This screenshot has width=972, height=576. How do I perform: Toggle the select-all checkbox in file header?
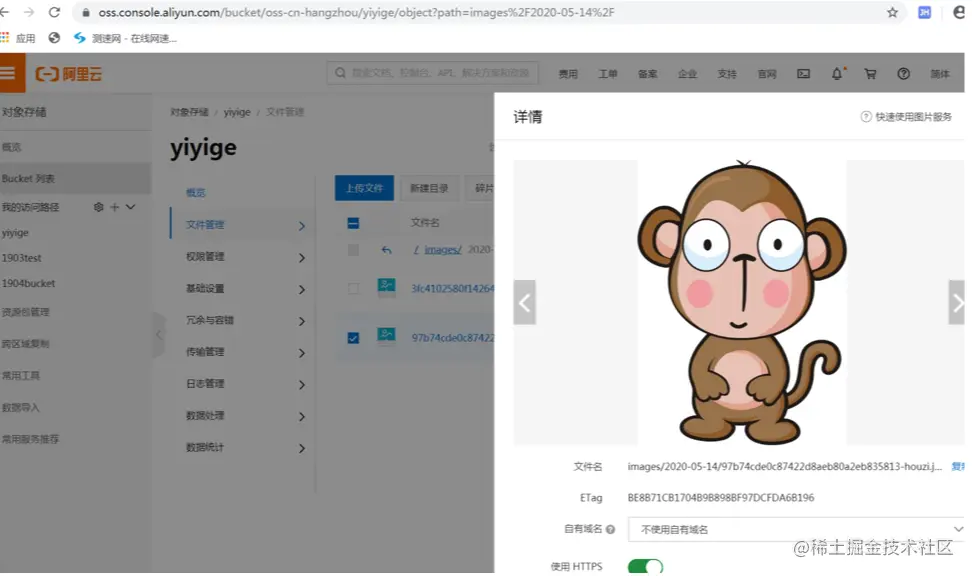point(353,223)
